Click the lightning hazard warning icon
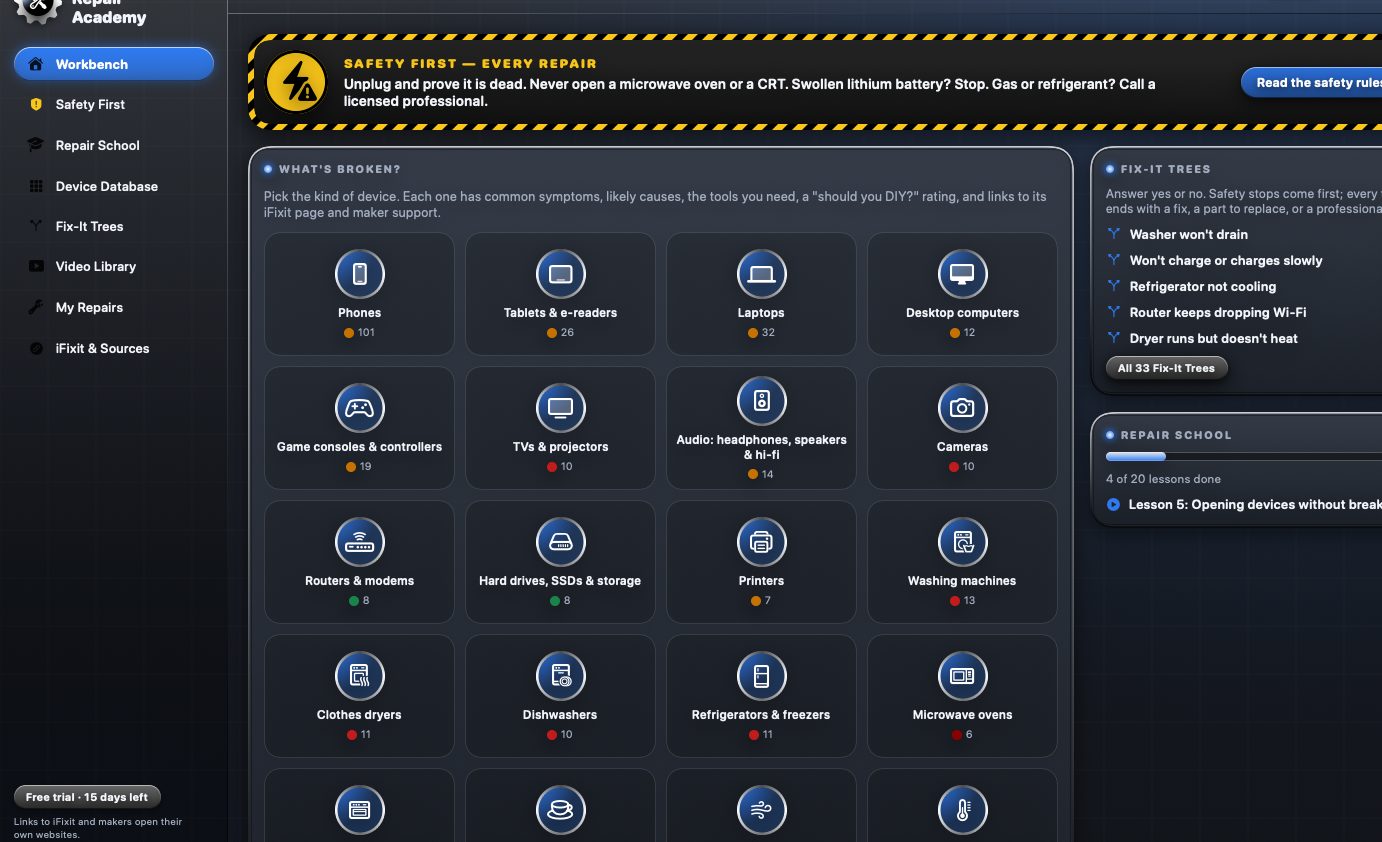Image resolution: width=1382 pixels, height=842 pixels. point(296,82)
